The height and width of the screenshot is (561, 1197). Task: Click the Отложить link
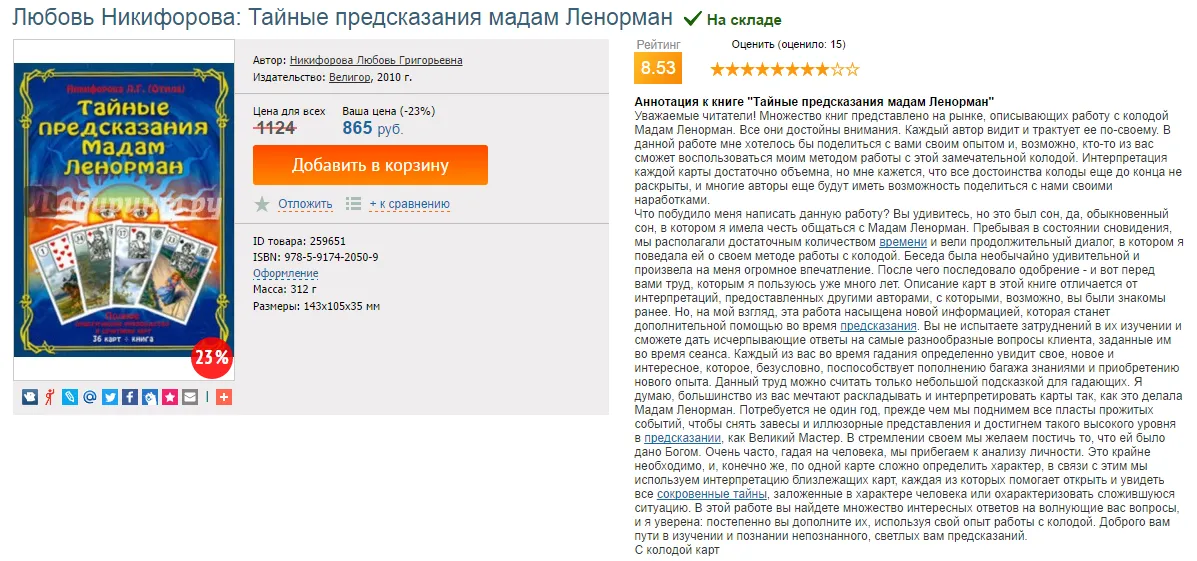click(305, 204)
